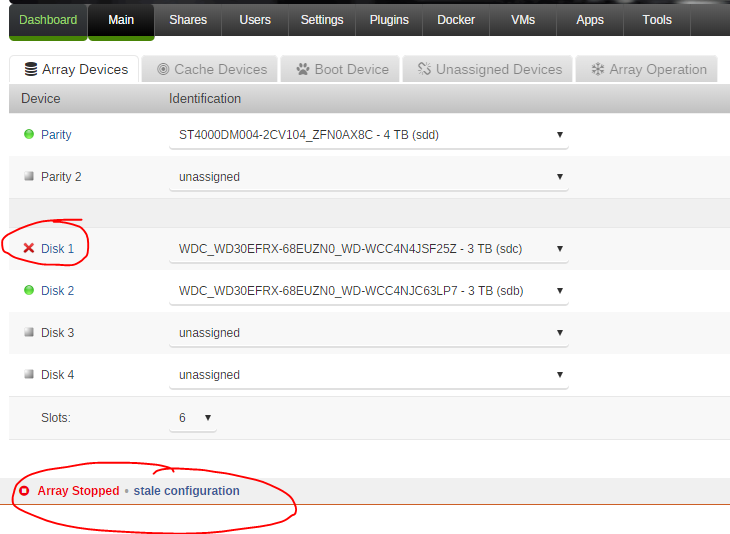Open the Disk 2 device dropdown
Screen dimensions: 730x534
coord(369,291)
